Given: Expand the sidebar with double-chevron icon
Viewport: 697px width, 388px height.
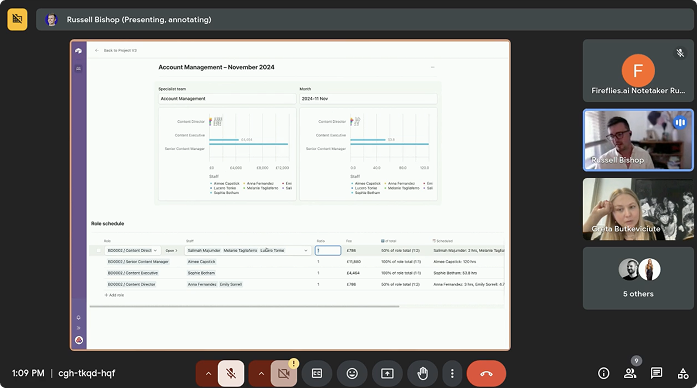Looking at the screenshot, I should click(79, 328).
